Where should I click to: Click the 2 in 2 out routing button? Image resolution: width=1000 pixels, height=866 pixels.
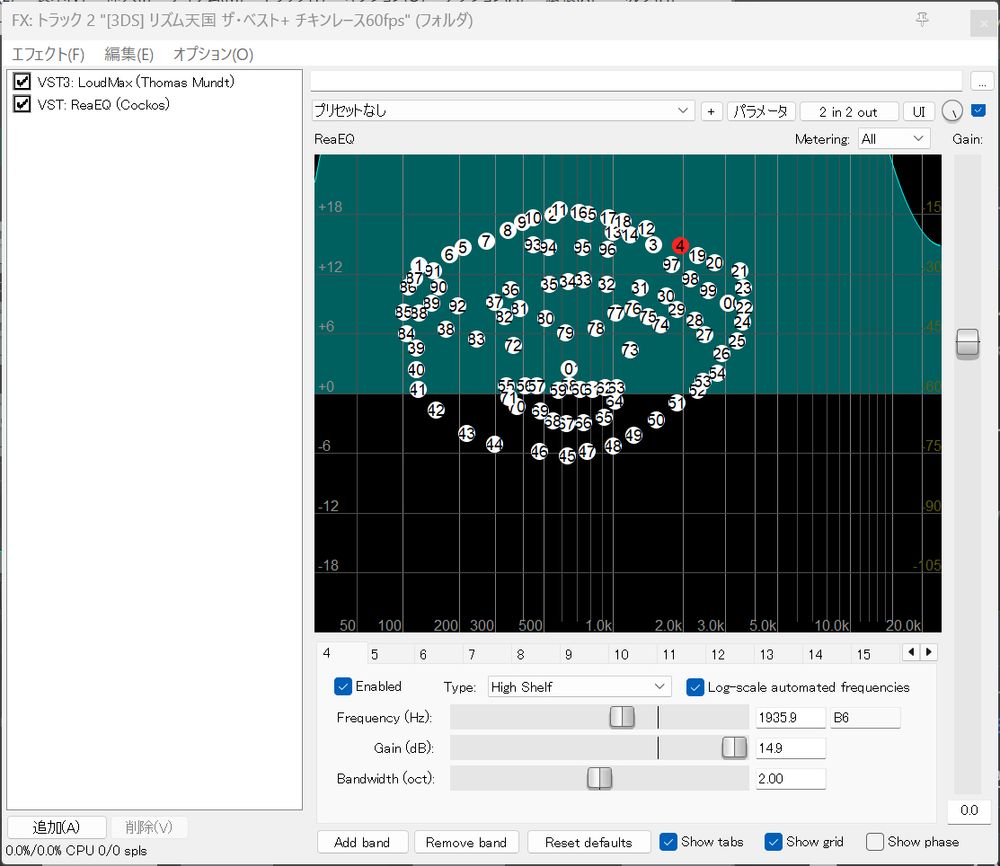tap(847, 112)
